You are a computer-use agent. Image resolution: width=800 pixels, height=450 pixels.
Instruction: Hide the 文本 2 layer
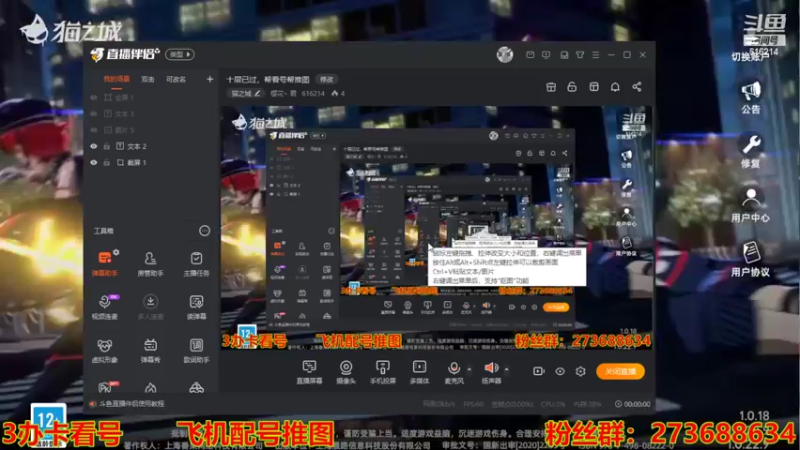point(94,146)
